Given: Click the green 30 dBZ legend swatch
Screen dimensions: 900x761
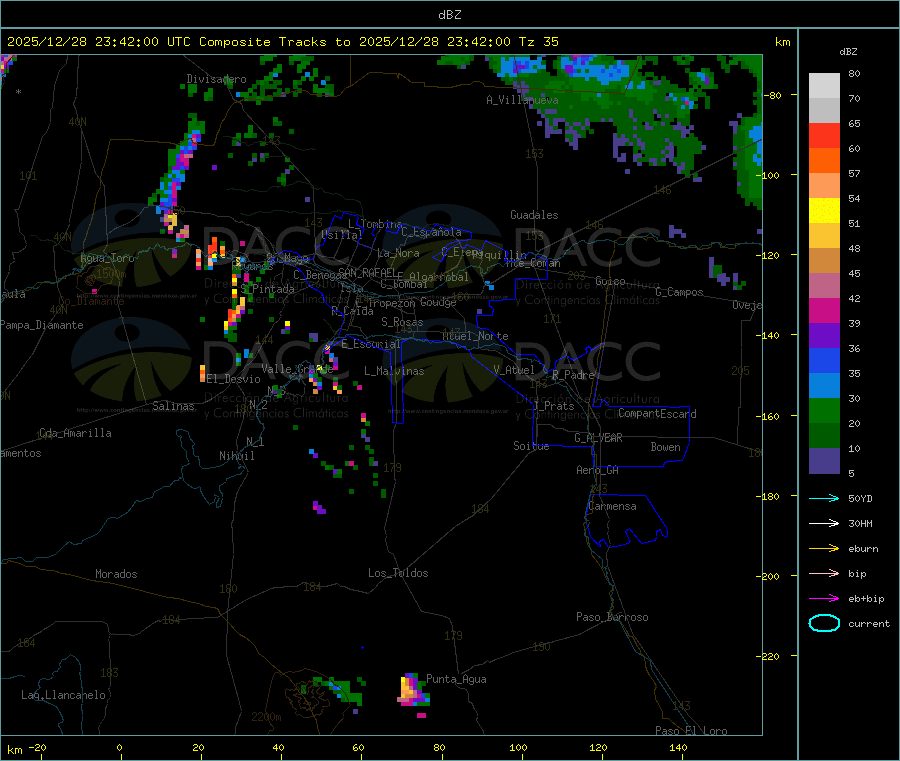Looking at the screenshot, I should click(x=824, y=410).
